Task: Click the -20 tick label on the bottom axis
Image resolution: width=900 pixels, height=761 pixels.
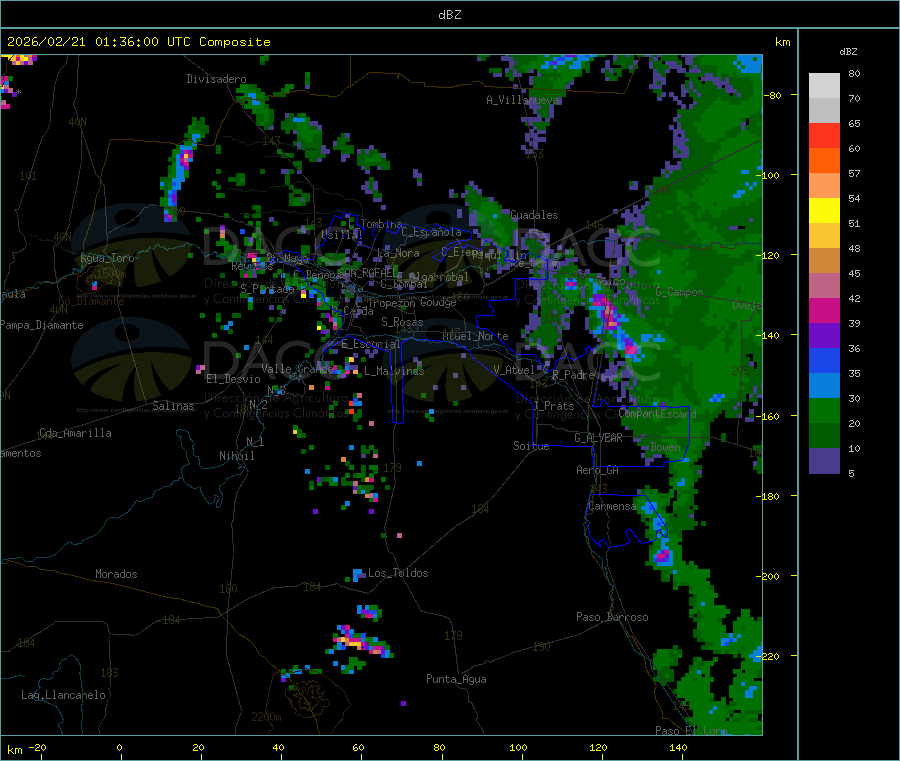Action: [x=37, y=747]
